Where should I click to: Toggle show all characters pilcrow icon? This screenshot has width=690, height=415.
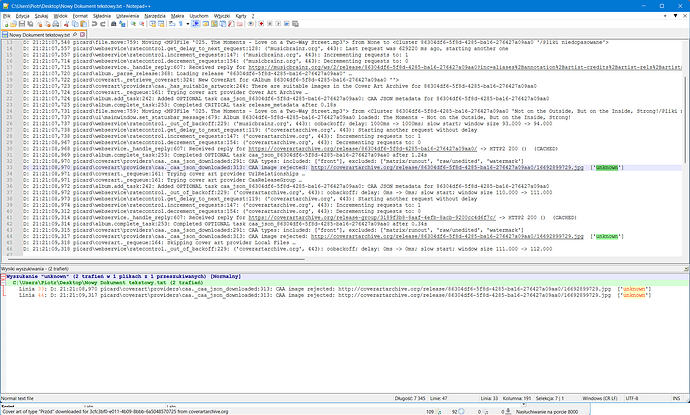coord(180,24)
